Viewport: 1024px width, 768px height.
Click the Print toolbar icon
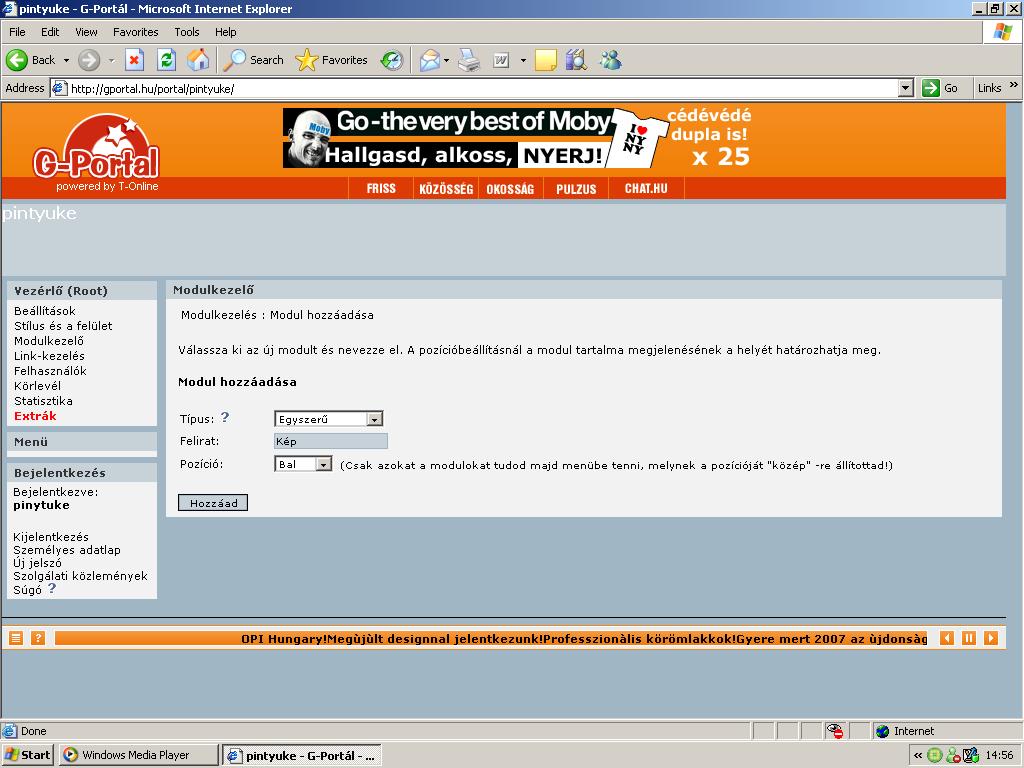tap(469, 60)
